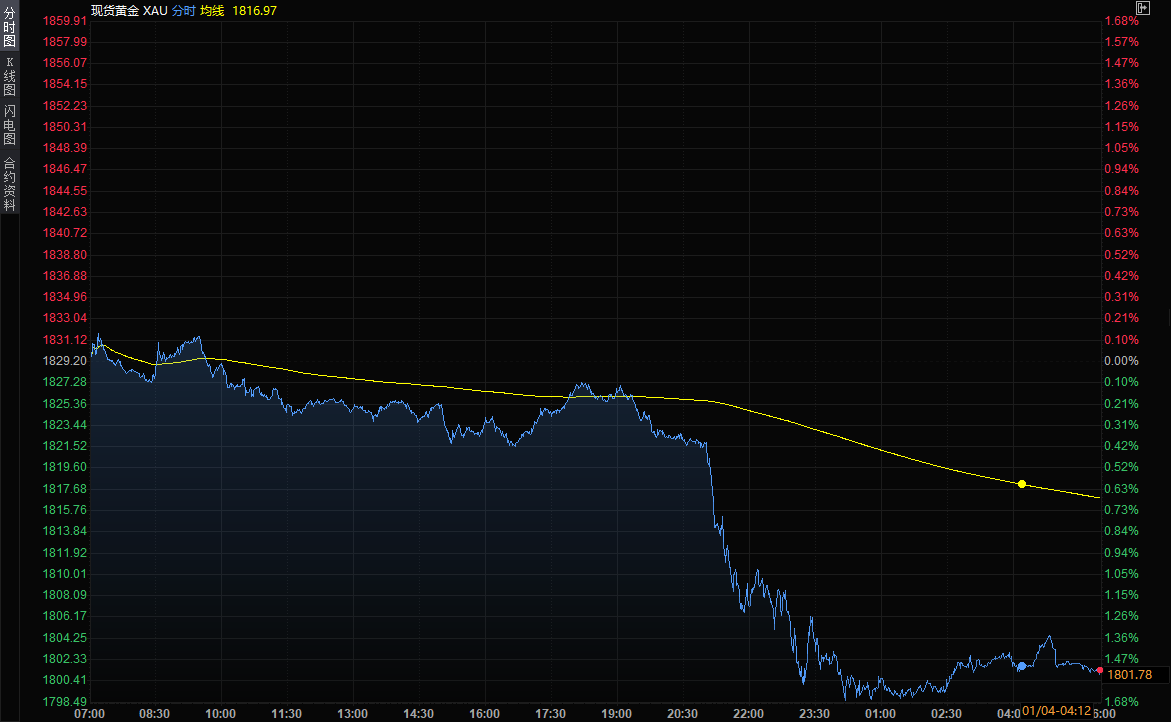1171x722 pixels.
Task: Click the 07:00 time axis label
Action: click(90, 713)
